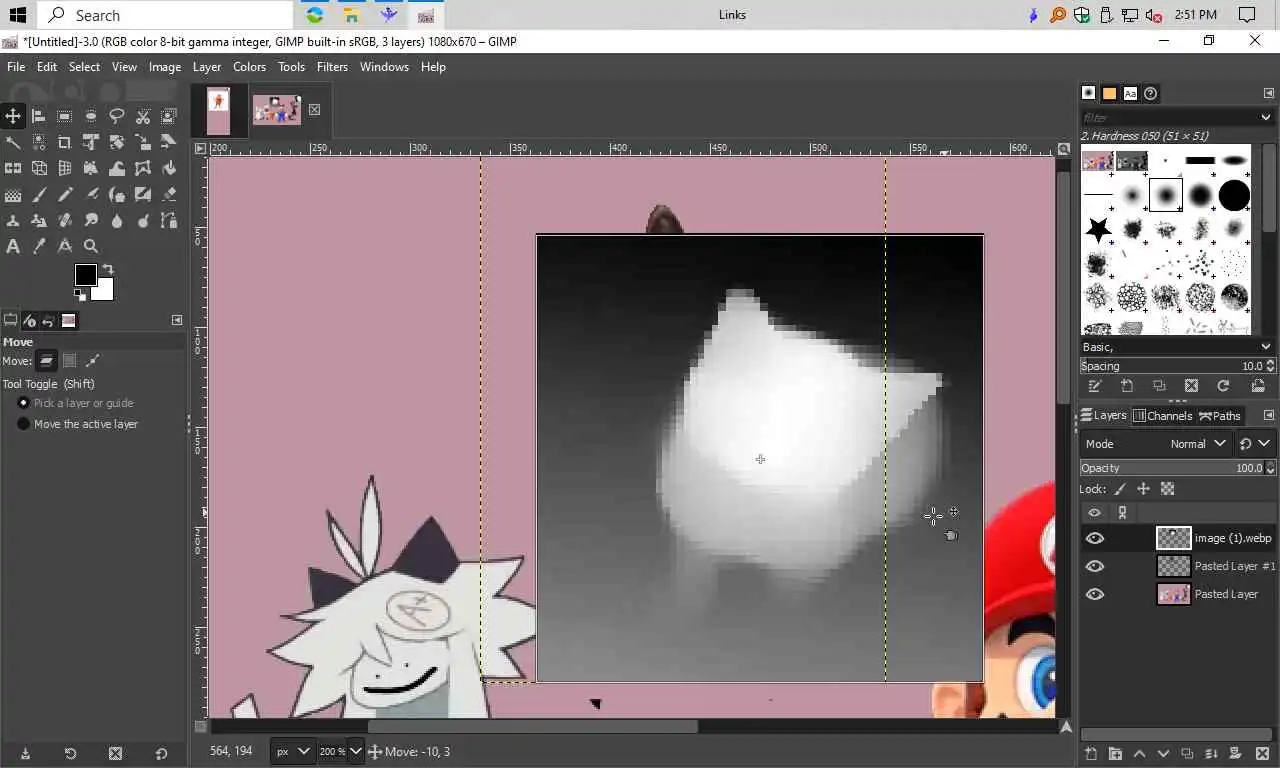Swap foreground and background colors
This screenshot has width=1280, height=768.
click(x=108, y=270)
